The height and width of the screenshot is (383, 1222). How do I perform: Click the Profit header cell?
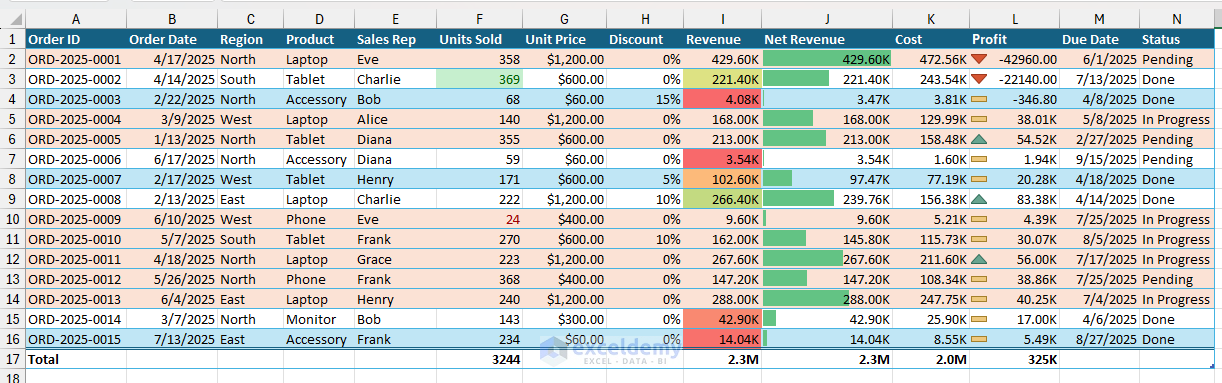click(x=1015, y=39)
